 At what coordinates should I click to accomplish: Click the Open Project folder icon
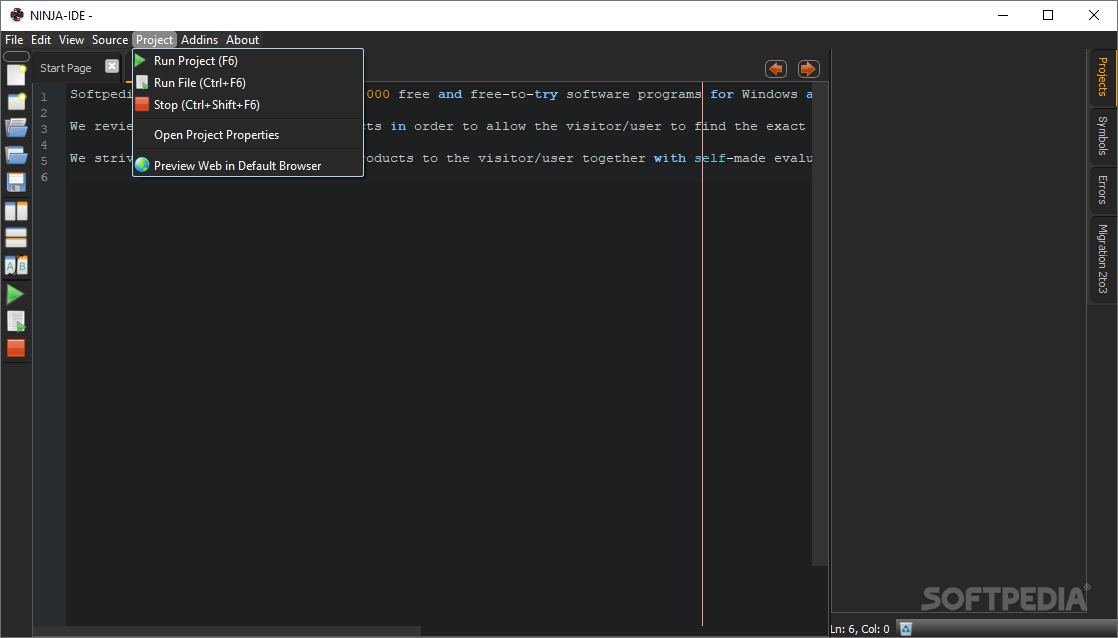point(16,155)
